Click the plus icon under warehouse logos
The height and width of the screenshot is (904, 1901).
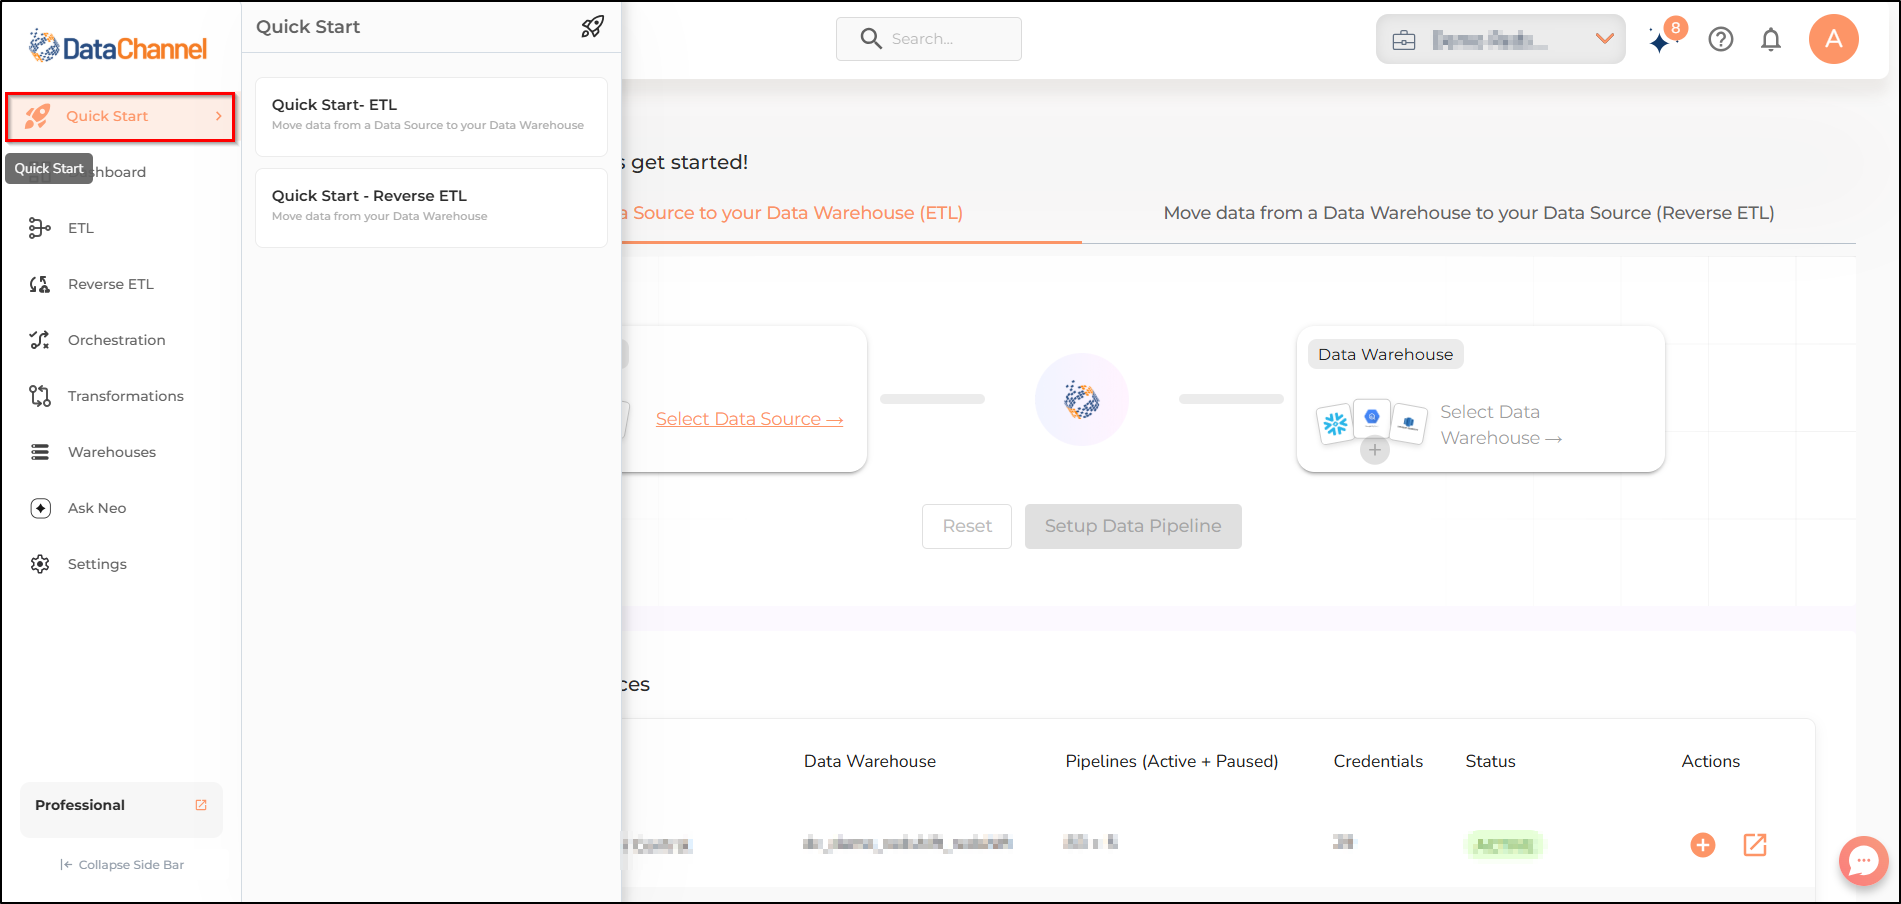[1375, 450]
